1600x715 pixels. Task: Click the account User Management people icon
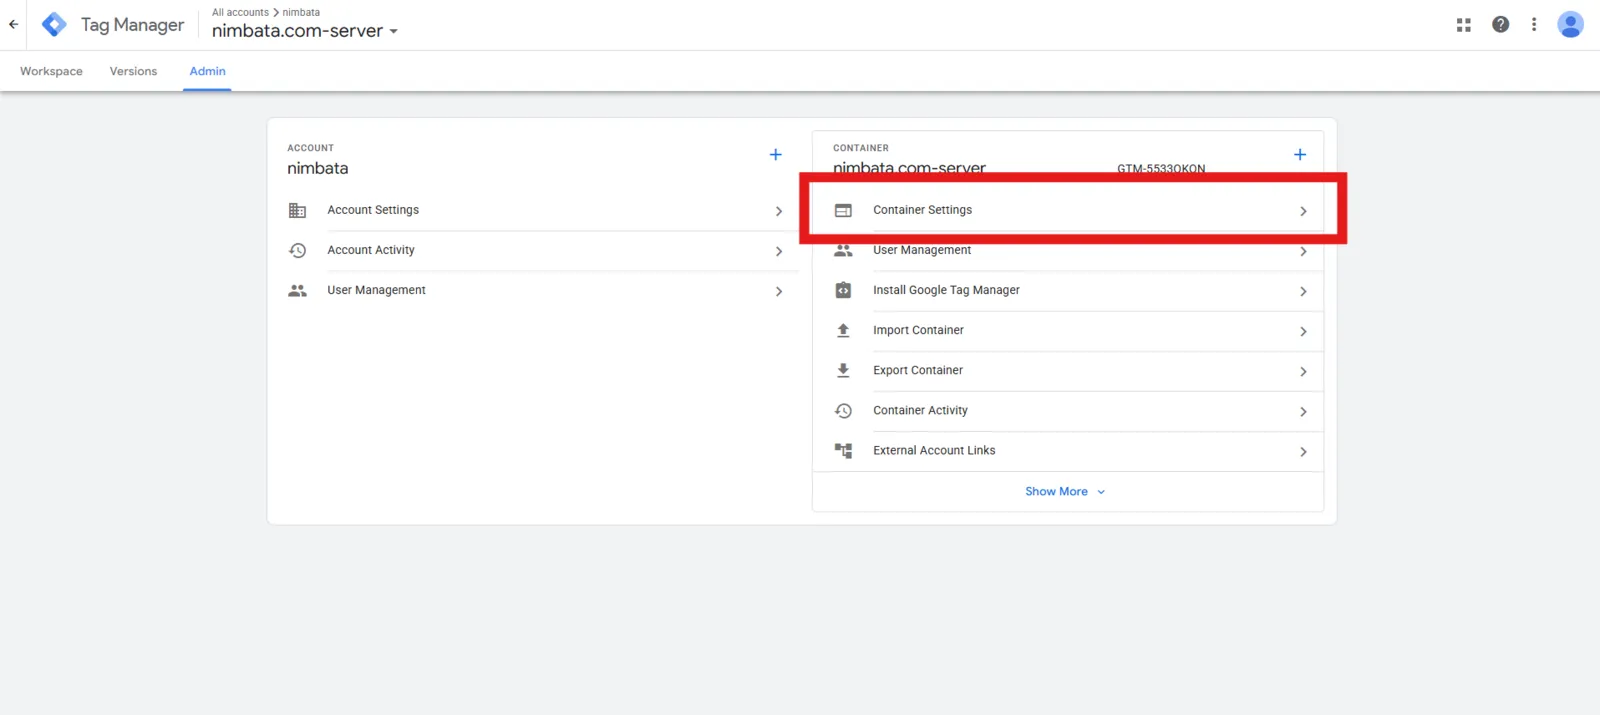(297, 290)
